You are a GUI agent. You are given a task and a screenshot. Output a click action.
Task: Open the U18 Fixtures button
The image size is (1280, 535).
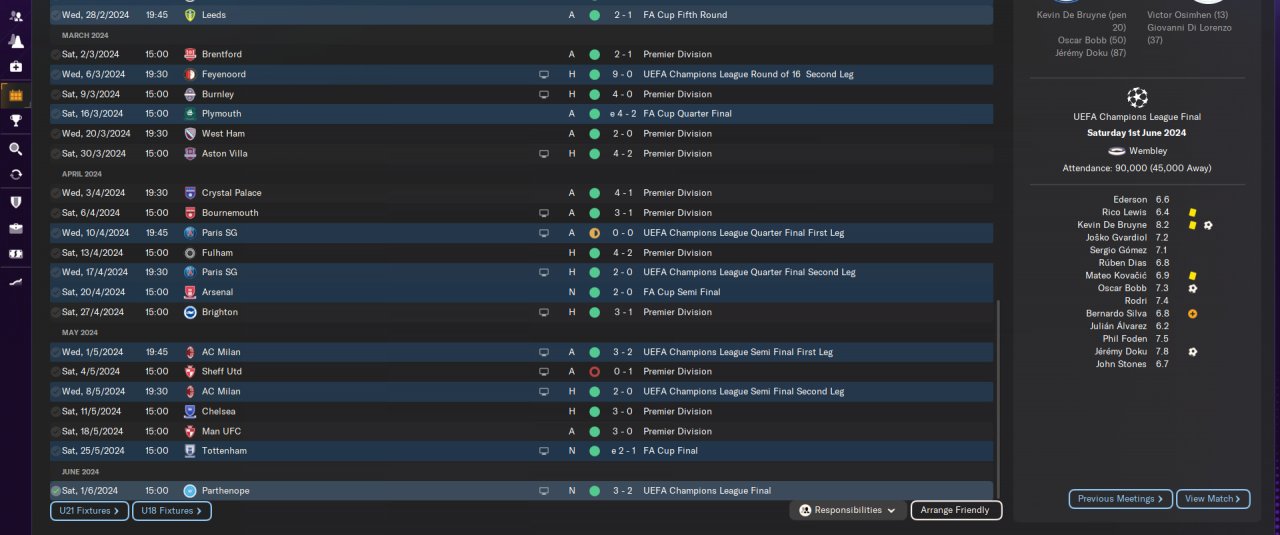[x=171, y=511]
